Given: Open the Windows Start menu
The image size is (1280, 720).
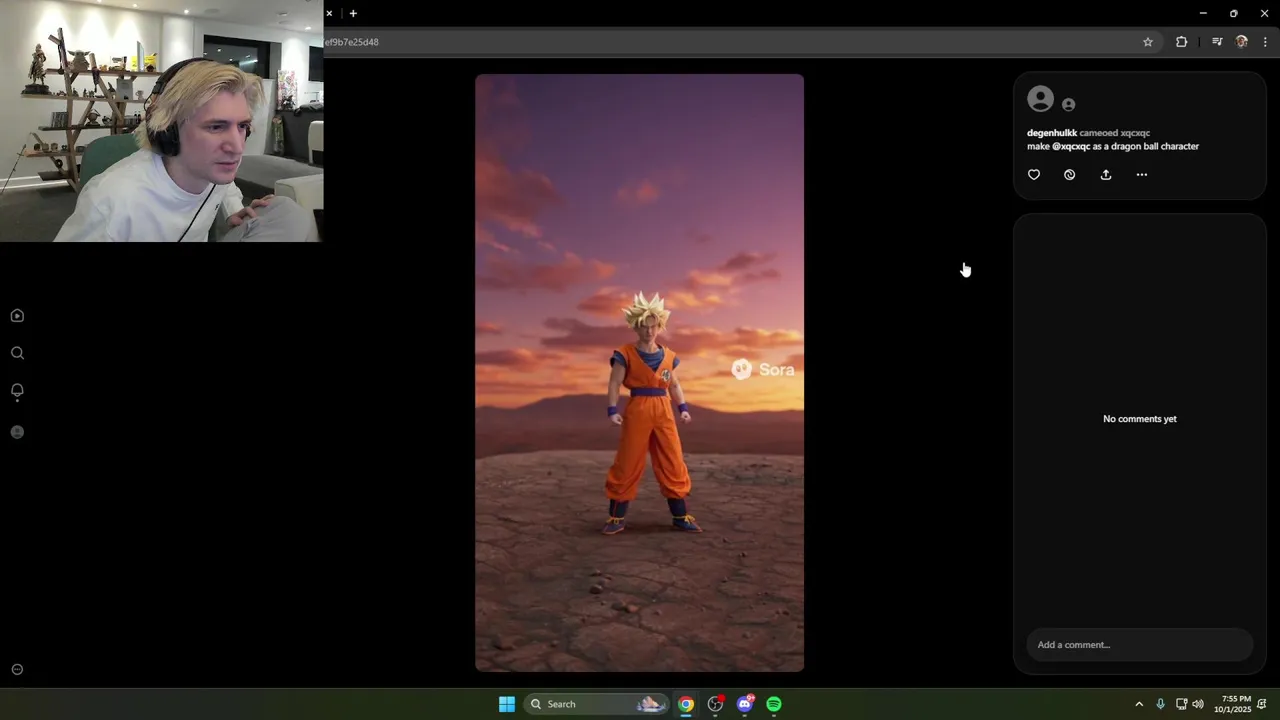Looking at the screenshot, I should [507, 704].
